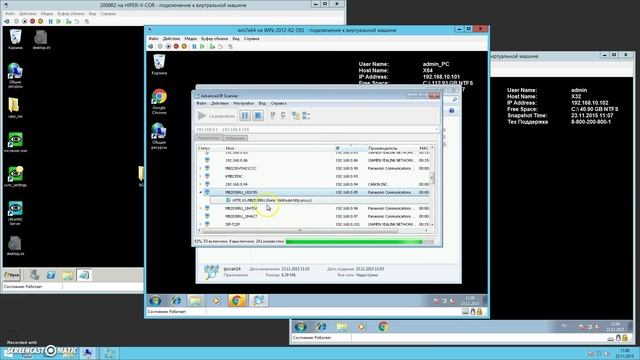
Task: Click the red Shut Down icon in win7x64 toolbar
Action: click(176, 47)
